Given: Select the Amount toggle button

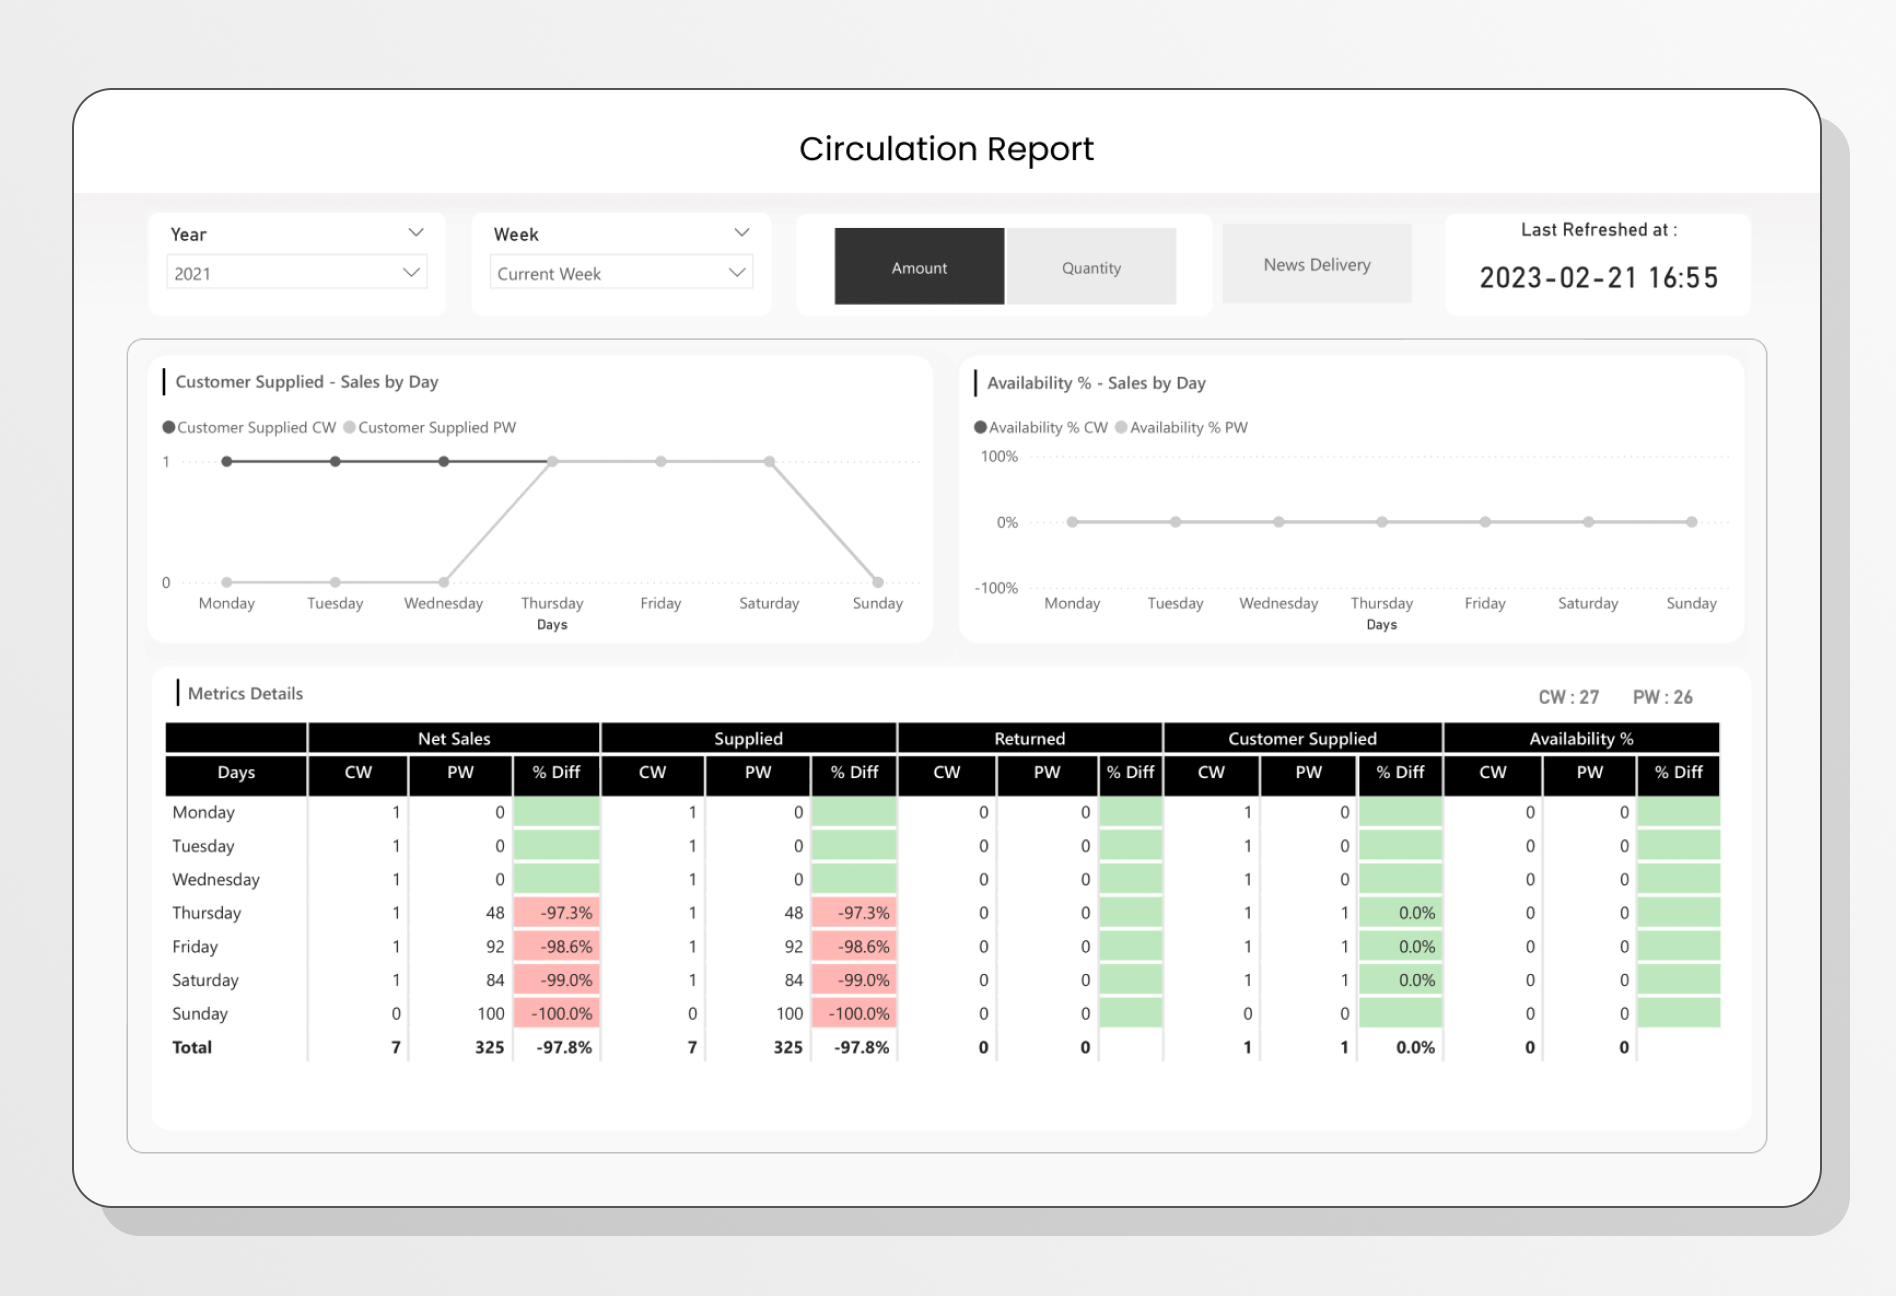Looking at the screenshot, I should 919,267.
